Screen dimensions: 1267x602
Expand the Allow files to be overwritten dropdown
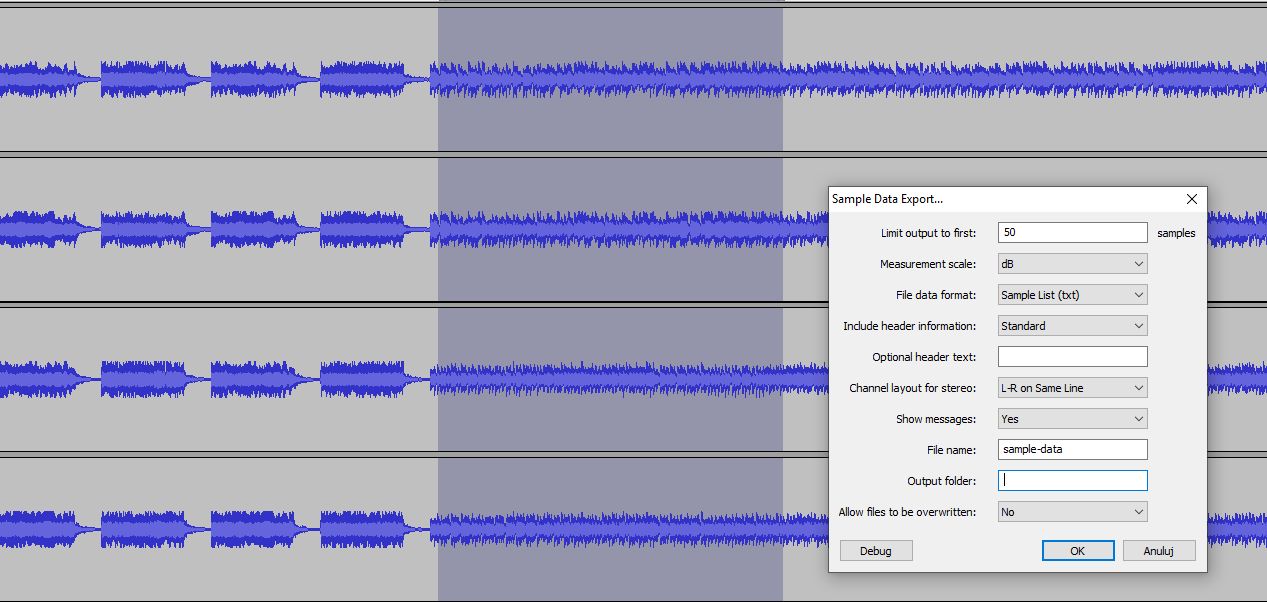(x=1071, y=511)
